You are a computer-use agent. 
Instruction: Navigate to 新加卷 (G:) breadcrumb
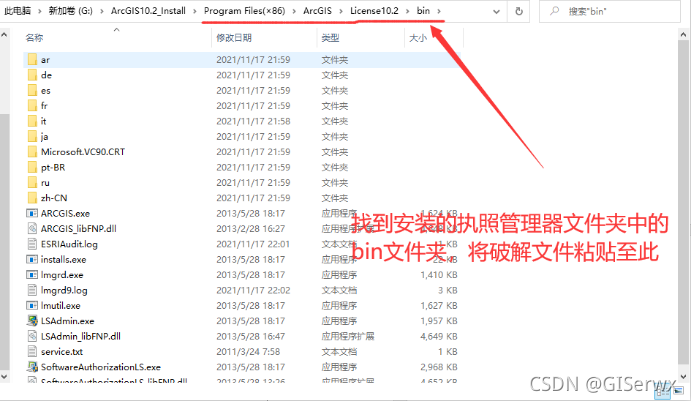(71, 11)
